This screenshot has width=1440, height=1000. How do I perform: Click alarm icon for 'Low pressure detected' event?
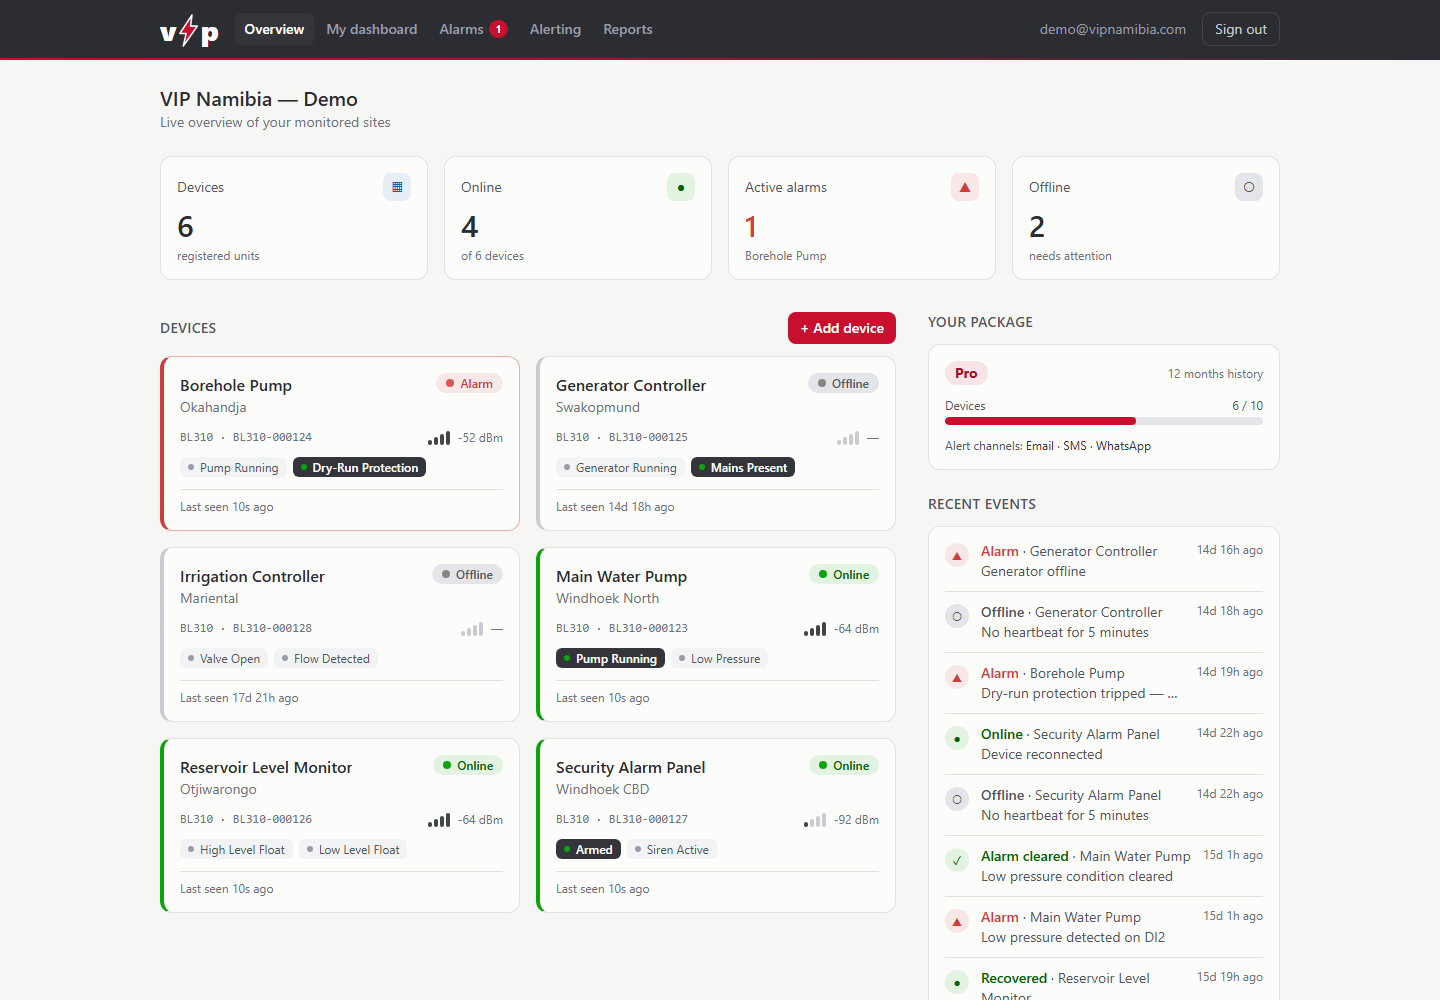pyautogui.click(x=957, y=922)
